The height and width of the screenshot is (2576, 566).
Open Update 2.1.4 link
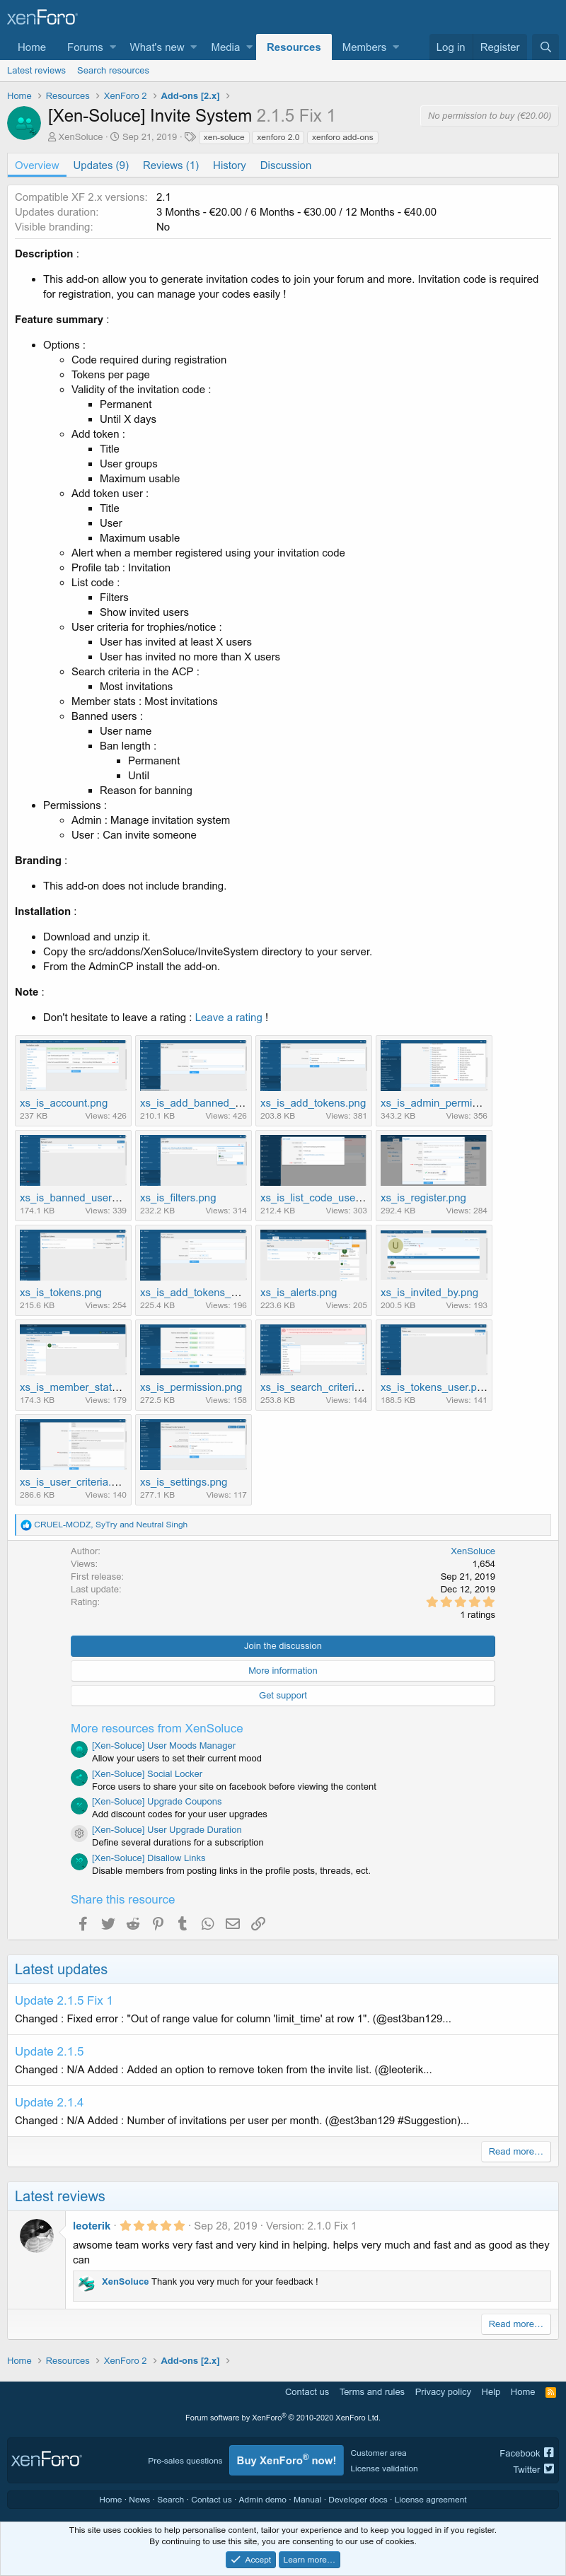click(49, 2103)
